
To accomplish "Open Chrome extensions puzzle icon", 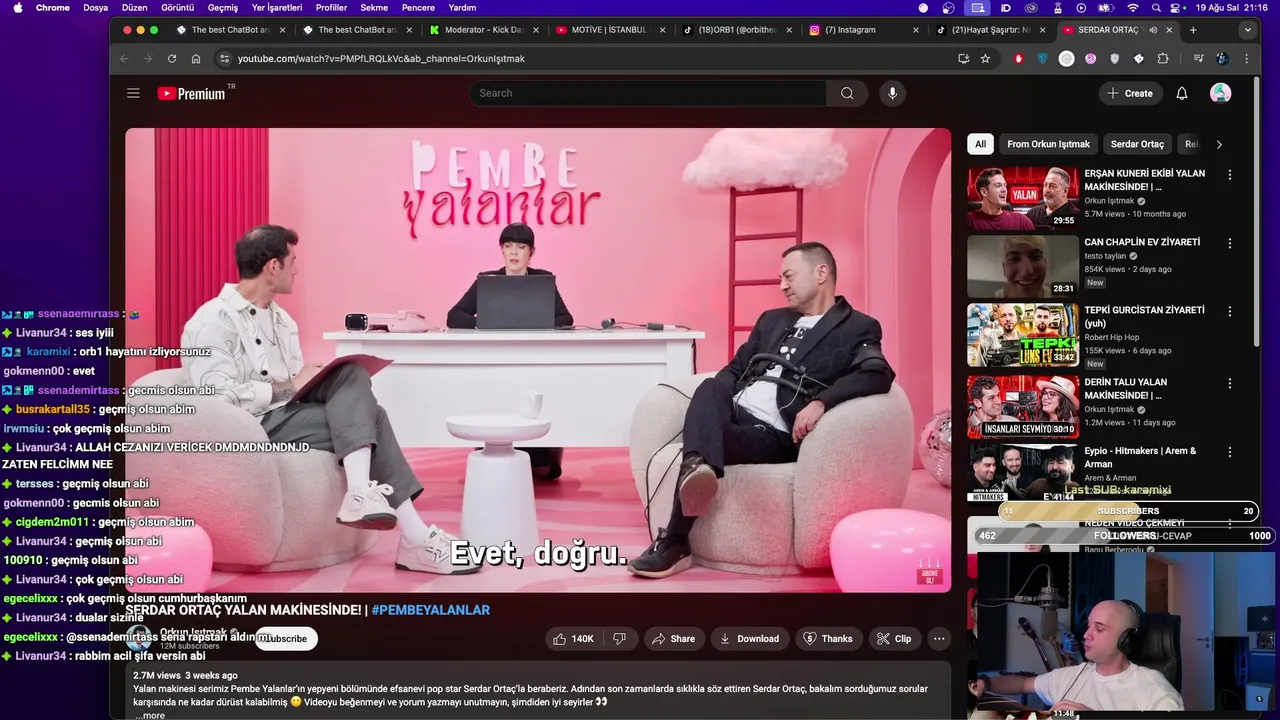I will click(1162, 58).
